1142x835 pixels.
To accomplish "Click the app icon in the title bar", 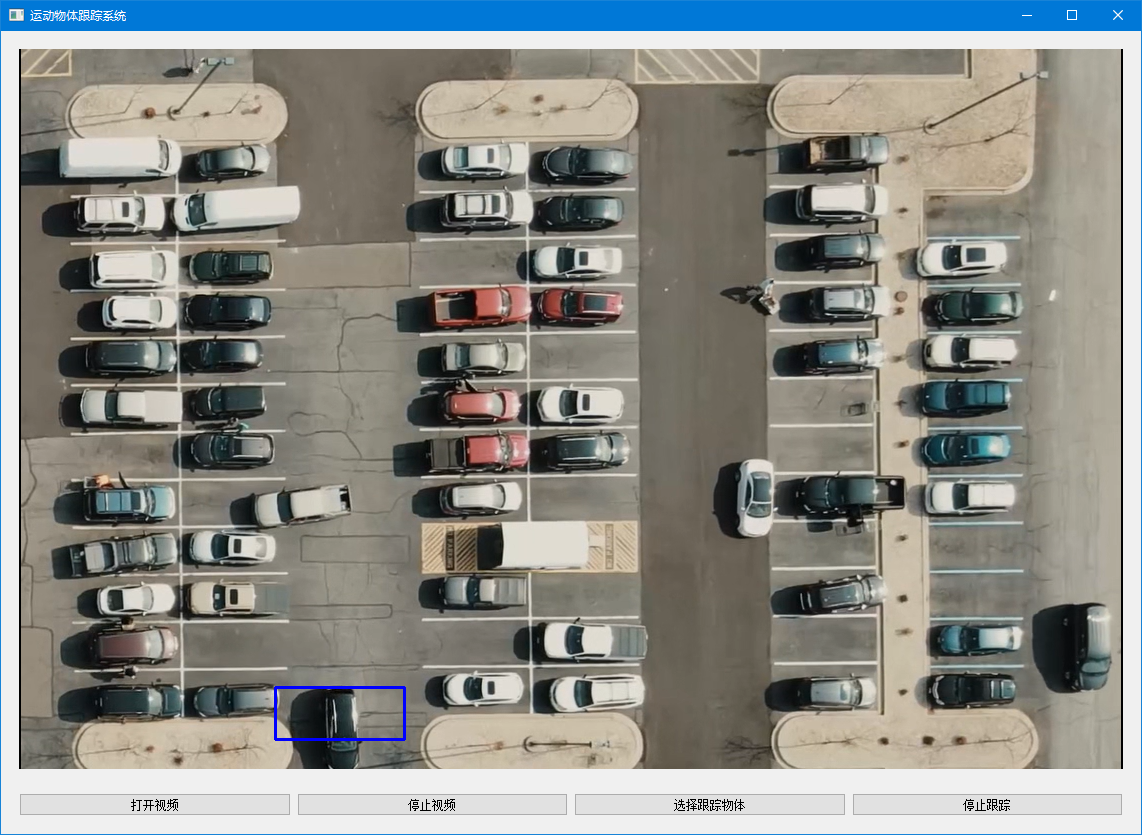I will (x=16, y=15).
